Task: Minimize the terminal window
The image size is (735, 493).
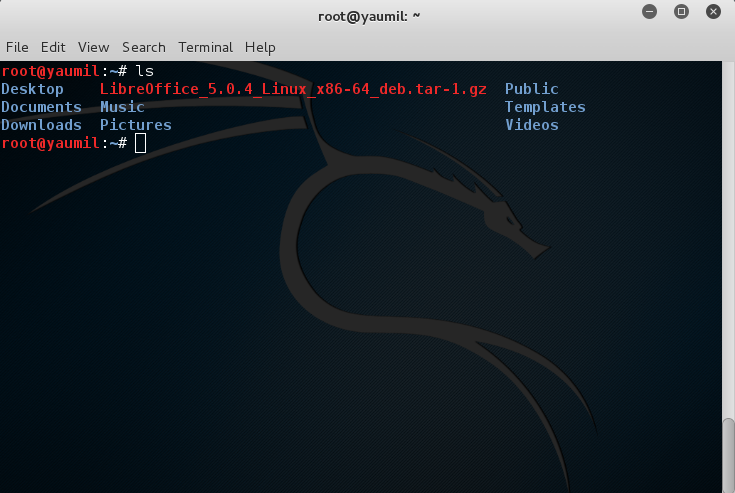Action: pyautogui.click(x=649, y=12)
